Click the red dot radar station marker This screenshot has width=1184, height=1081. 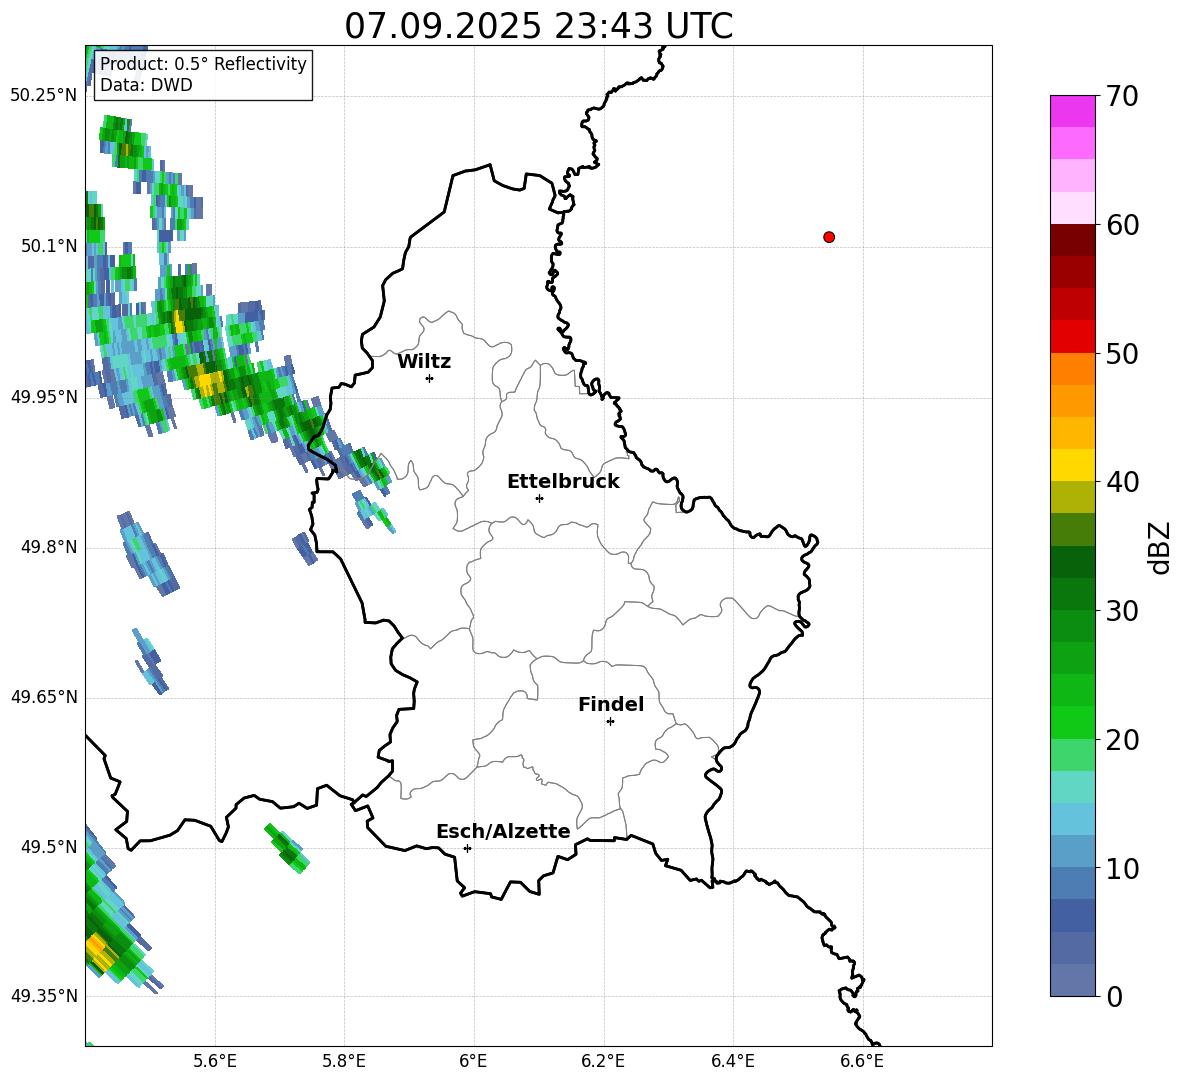point(828,237)
